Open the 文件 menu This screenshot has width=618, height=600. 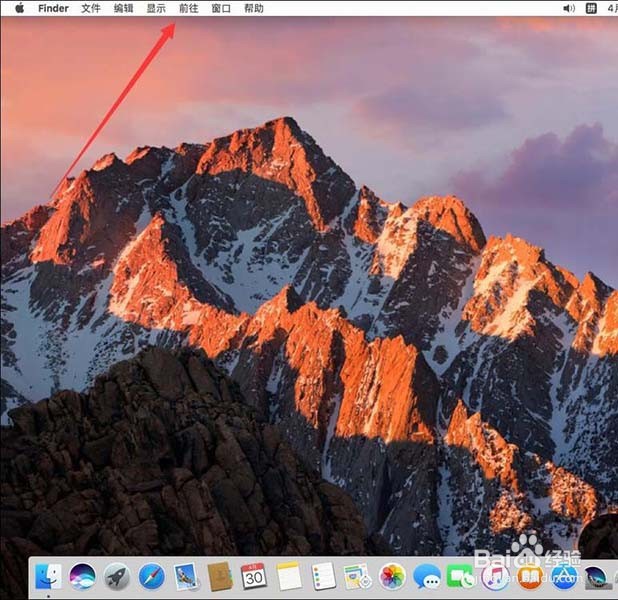pos(91,8)
